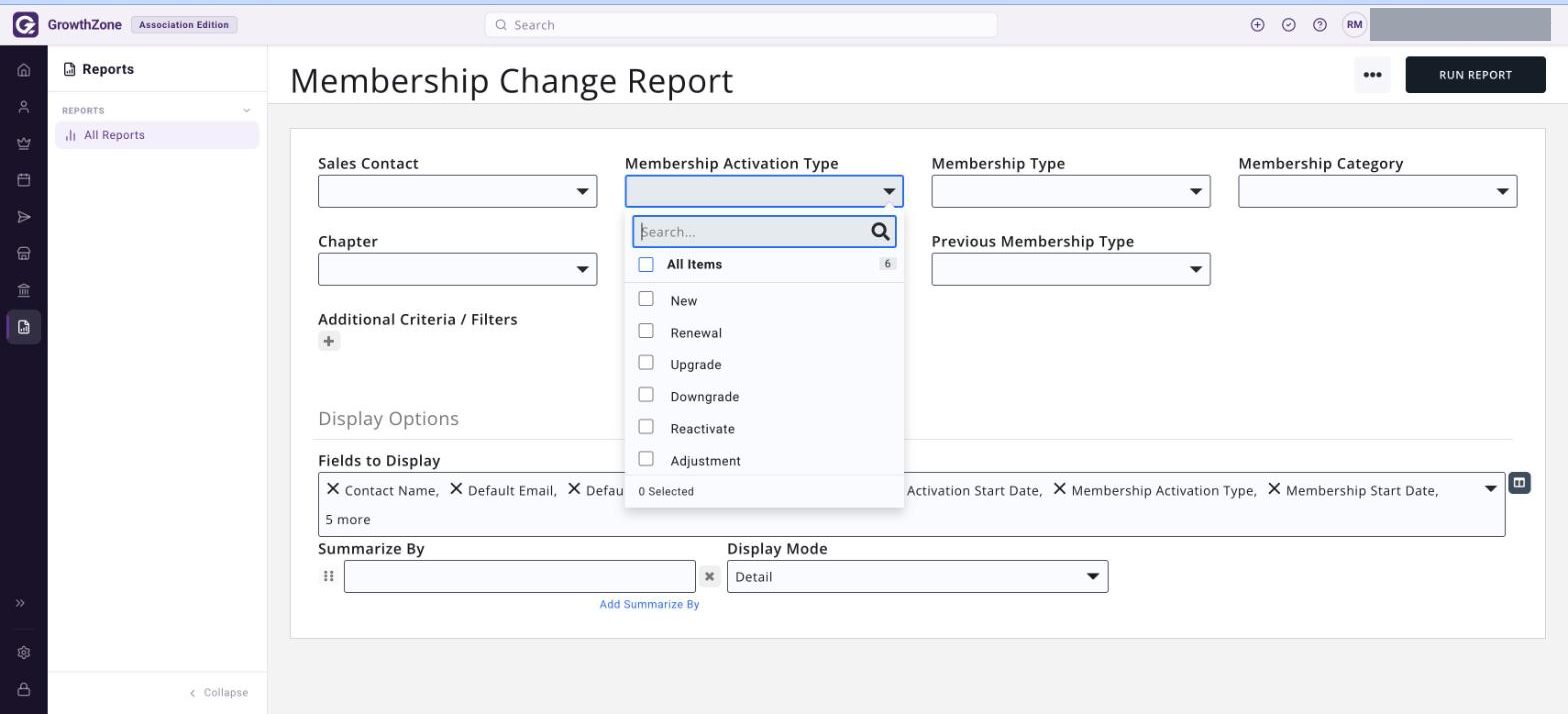Check the Upgrade checkbox
Image resolution: width=1568 pixels, height=714 pixels.
coord(646,363)
